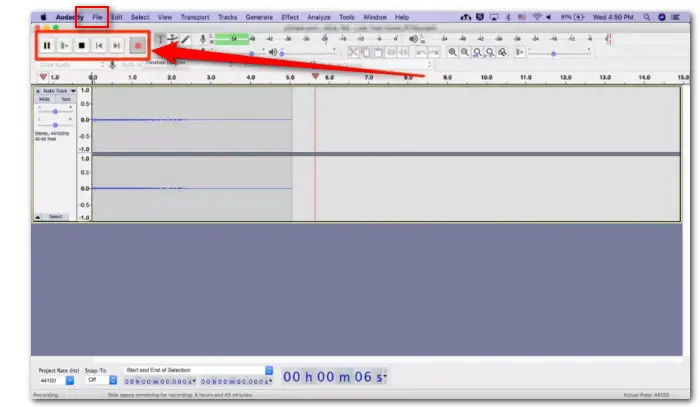Collapse the track with bottom arrow
The image size is (700, 407).
pos(38,217)
